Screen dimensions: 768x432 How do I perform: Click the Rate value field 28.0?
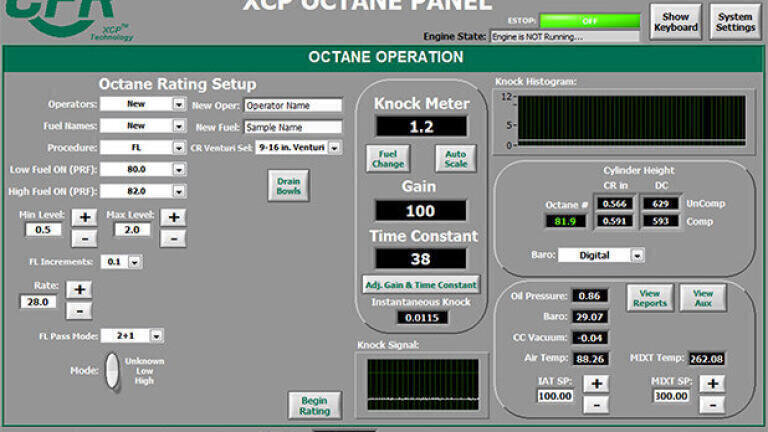click(x=38, y=302)
